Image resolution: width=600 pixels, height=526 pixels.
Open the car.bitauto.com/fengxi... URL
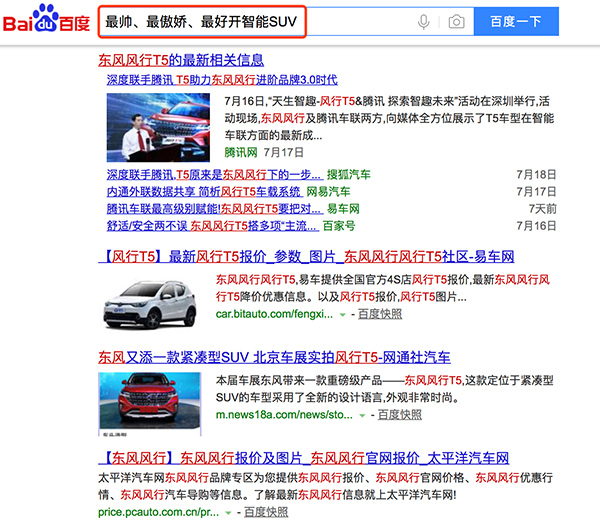click(274, 314)
